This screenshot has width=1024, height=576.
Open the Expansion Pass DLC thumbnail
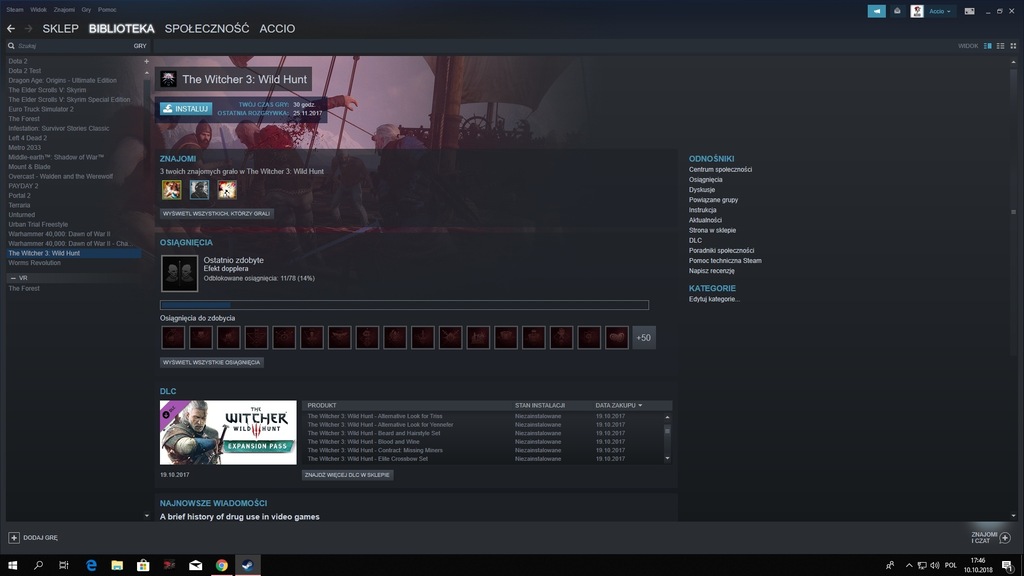click(x=228, y=432)
